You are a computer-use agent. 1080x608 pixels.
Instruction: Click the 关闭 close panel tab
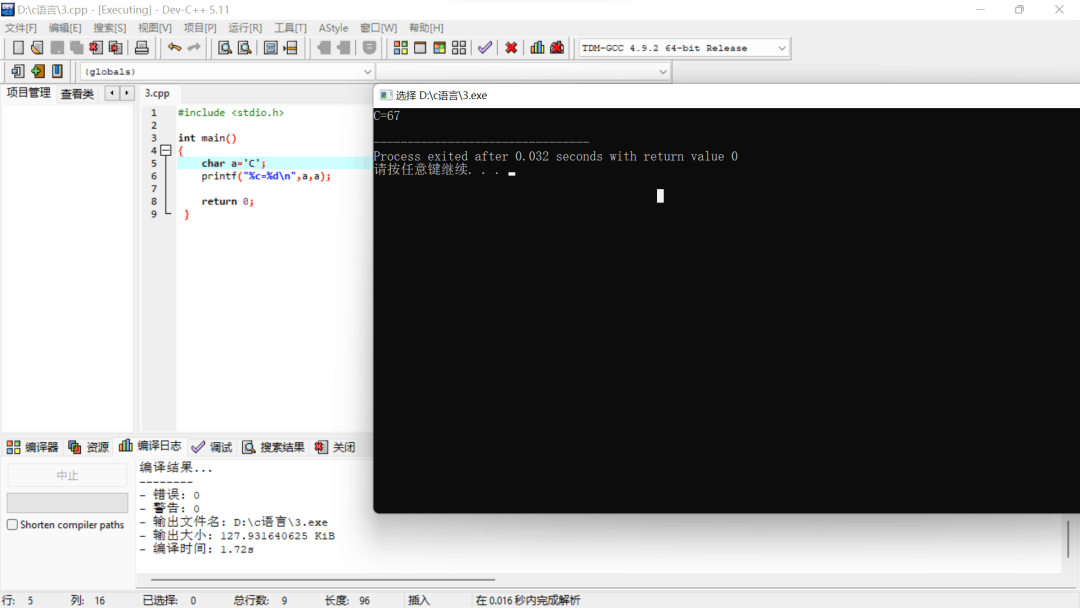click(x=335, y=447)
